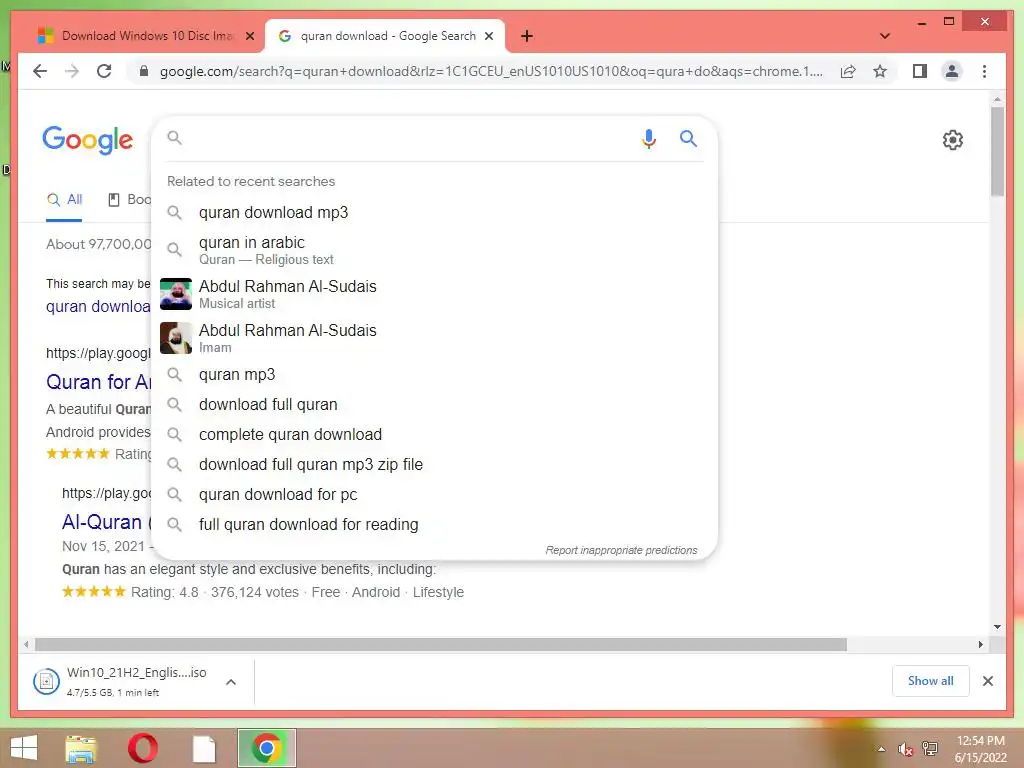The image size is (1024, 768).
Task: Open the Chrome profile avatar
Action: click(x=952, y=71)
